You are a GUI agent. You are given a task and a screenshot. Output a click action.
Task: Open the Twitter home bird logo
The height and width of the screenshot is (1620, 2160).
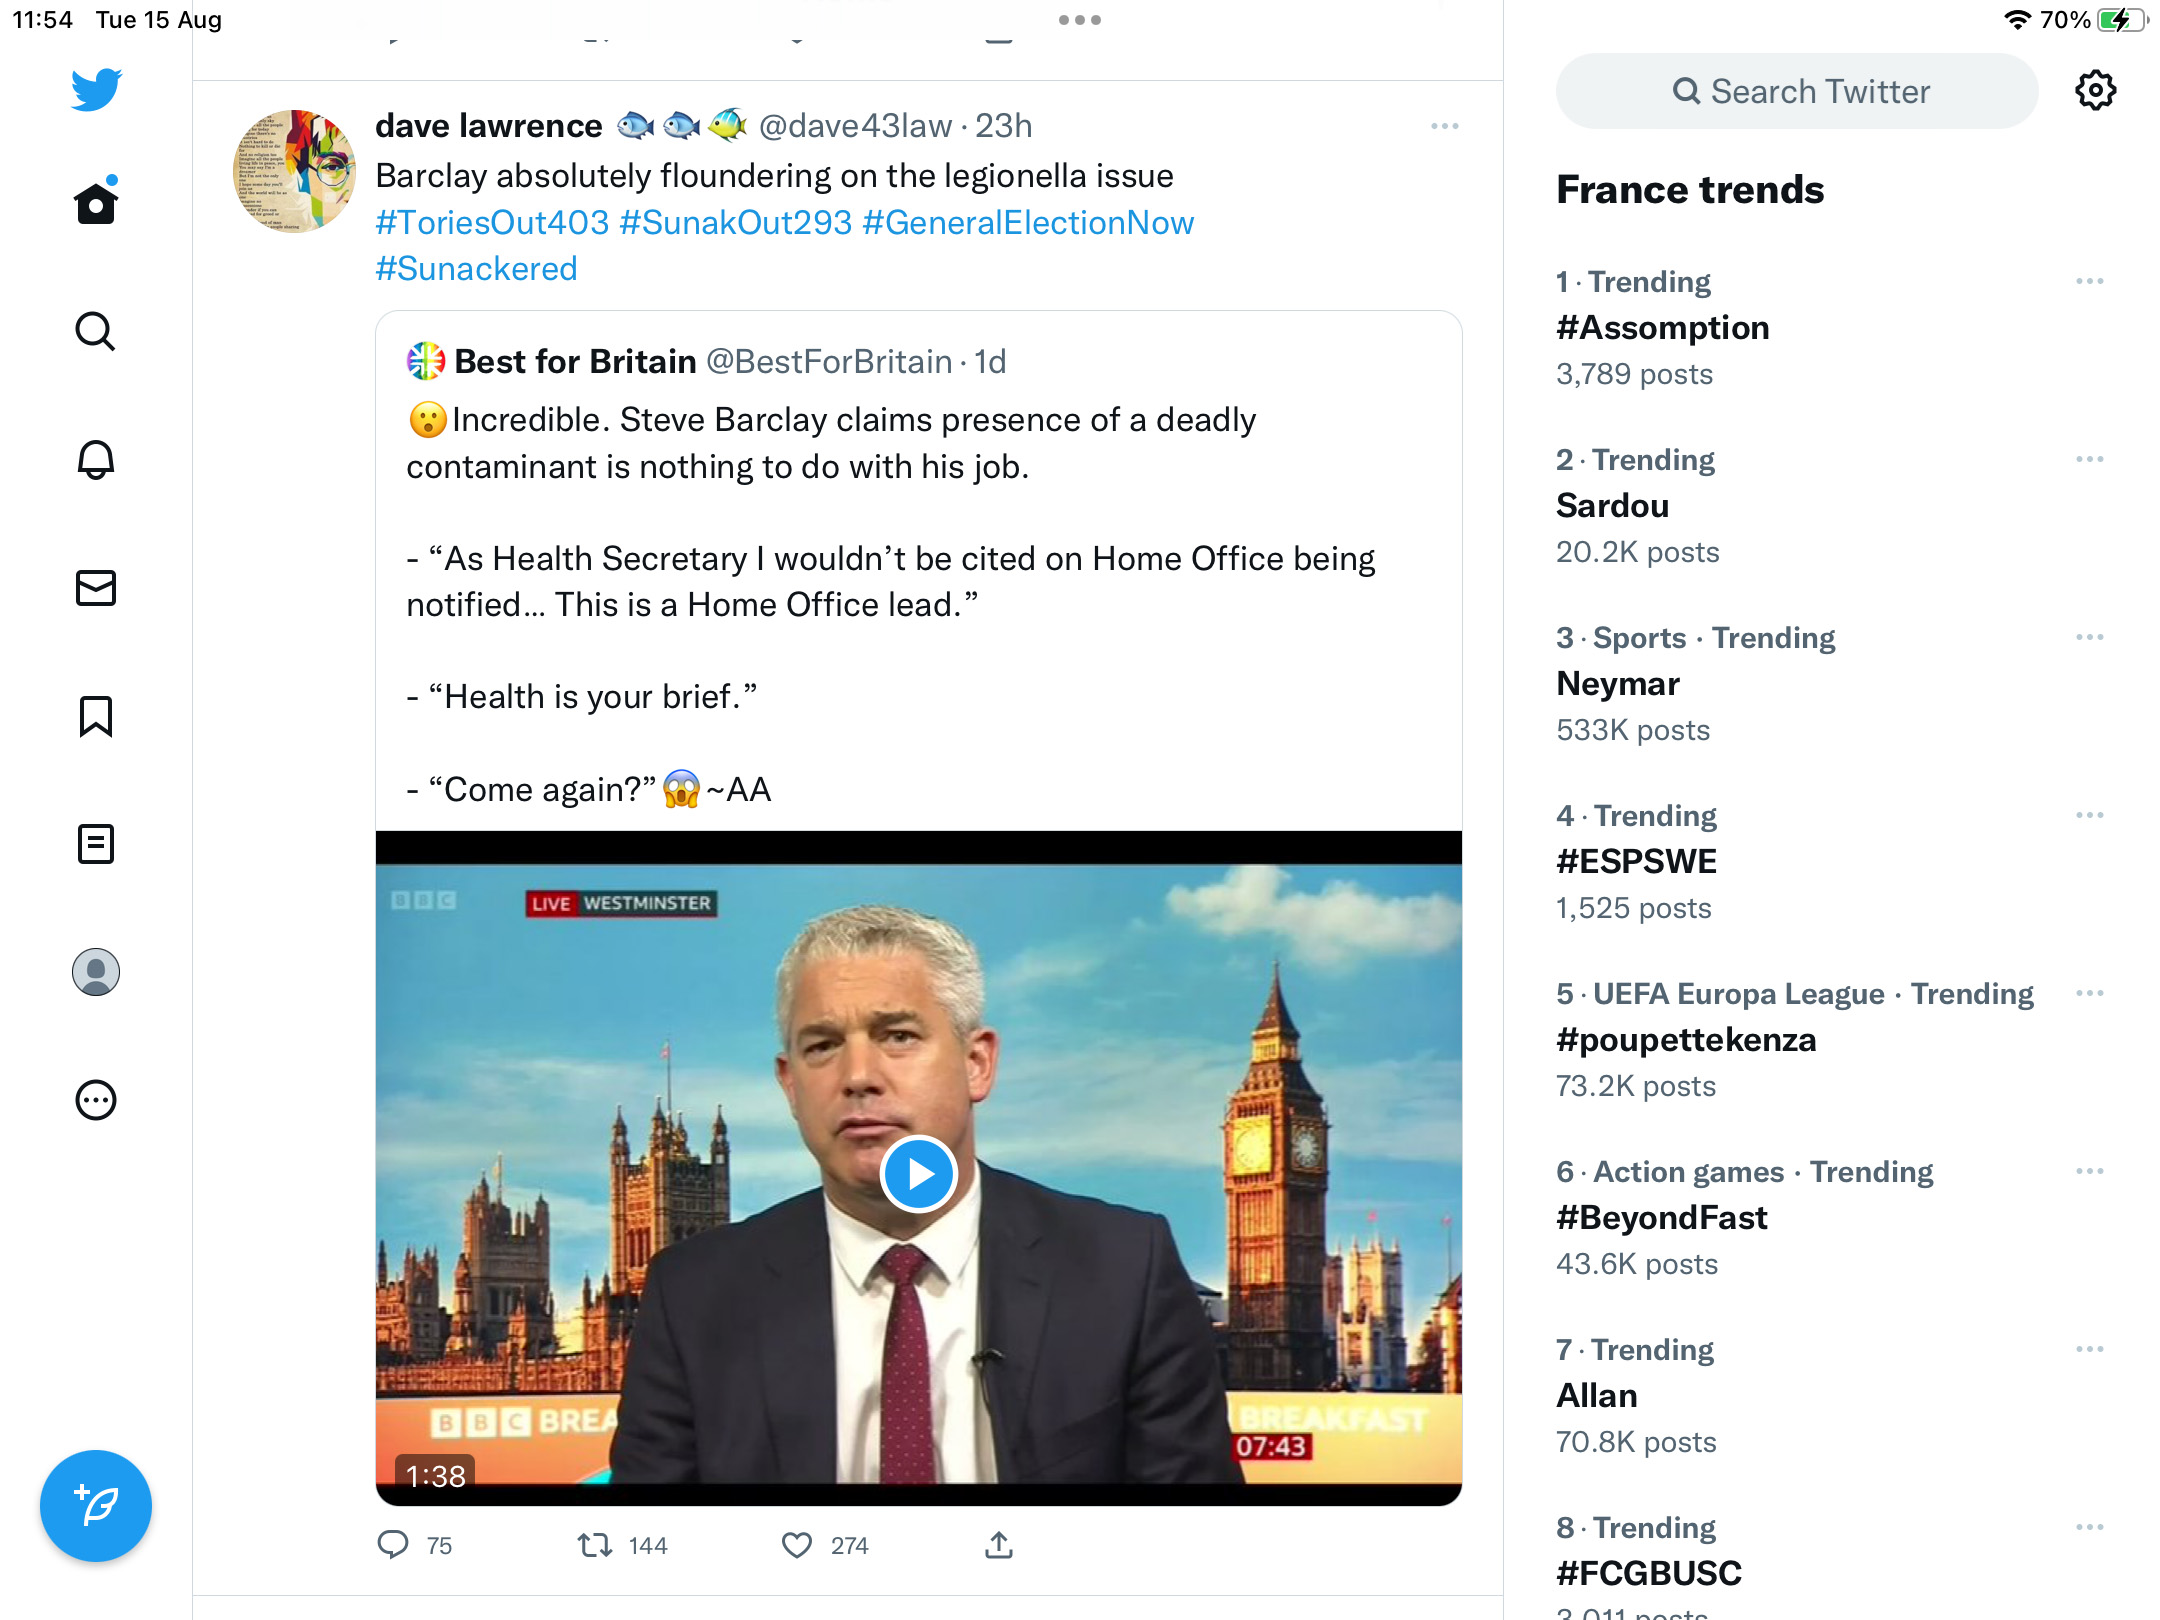(x=96, y=90)
